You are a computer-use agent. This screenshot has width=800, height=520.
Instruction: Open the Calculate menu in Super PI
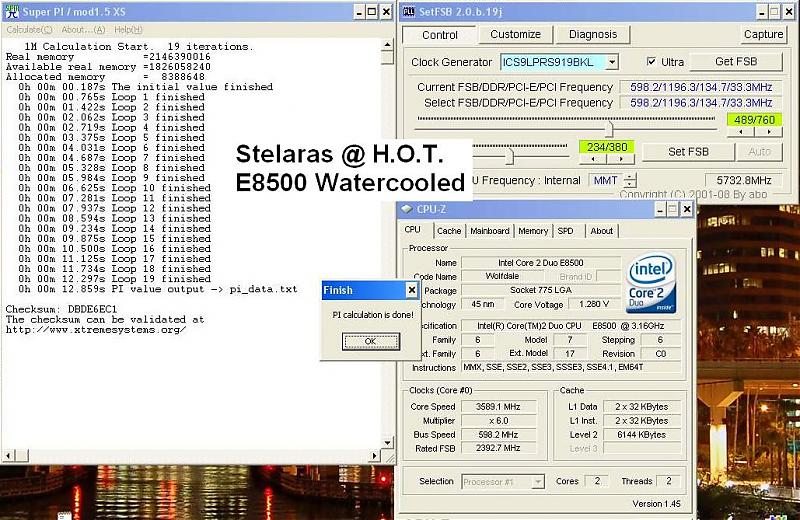point(29,30)
